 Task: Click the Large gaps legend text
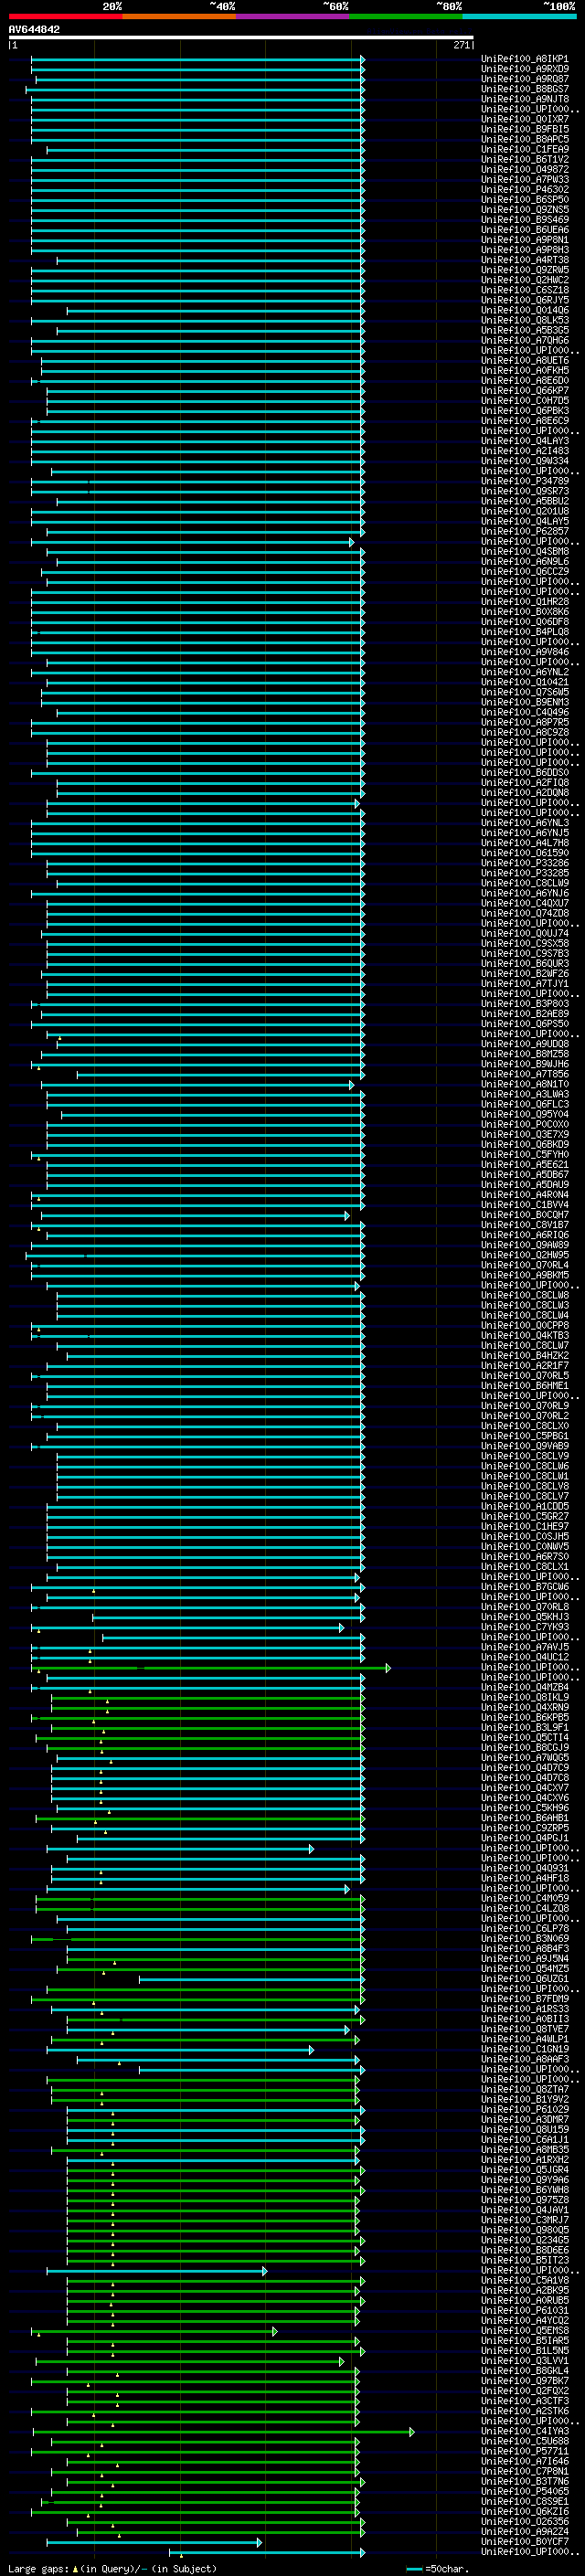pos(112,2568)
